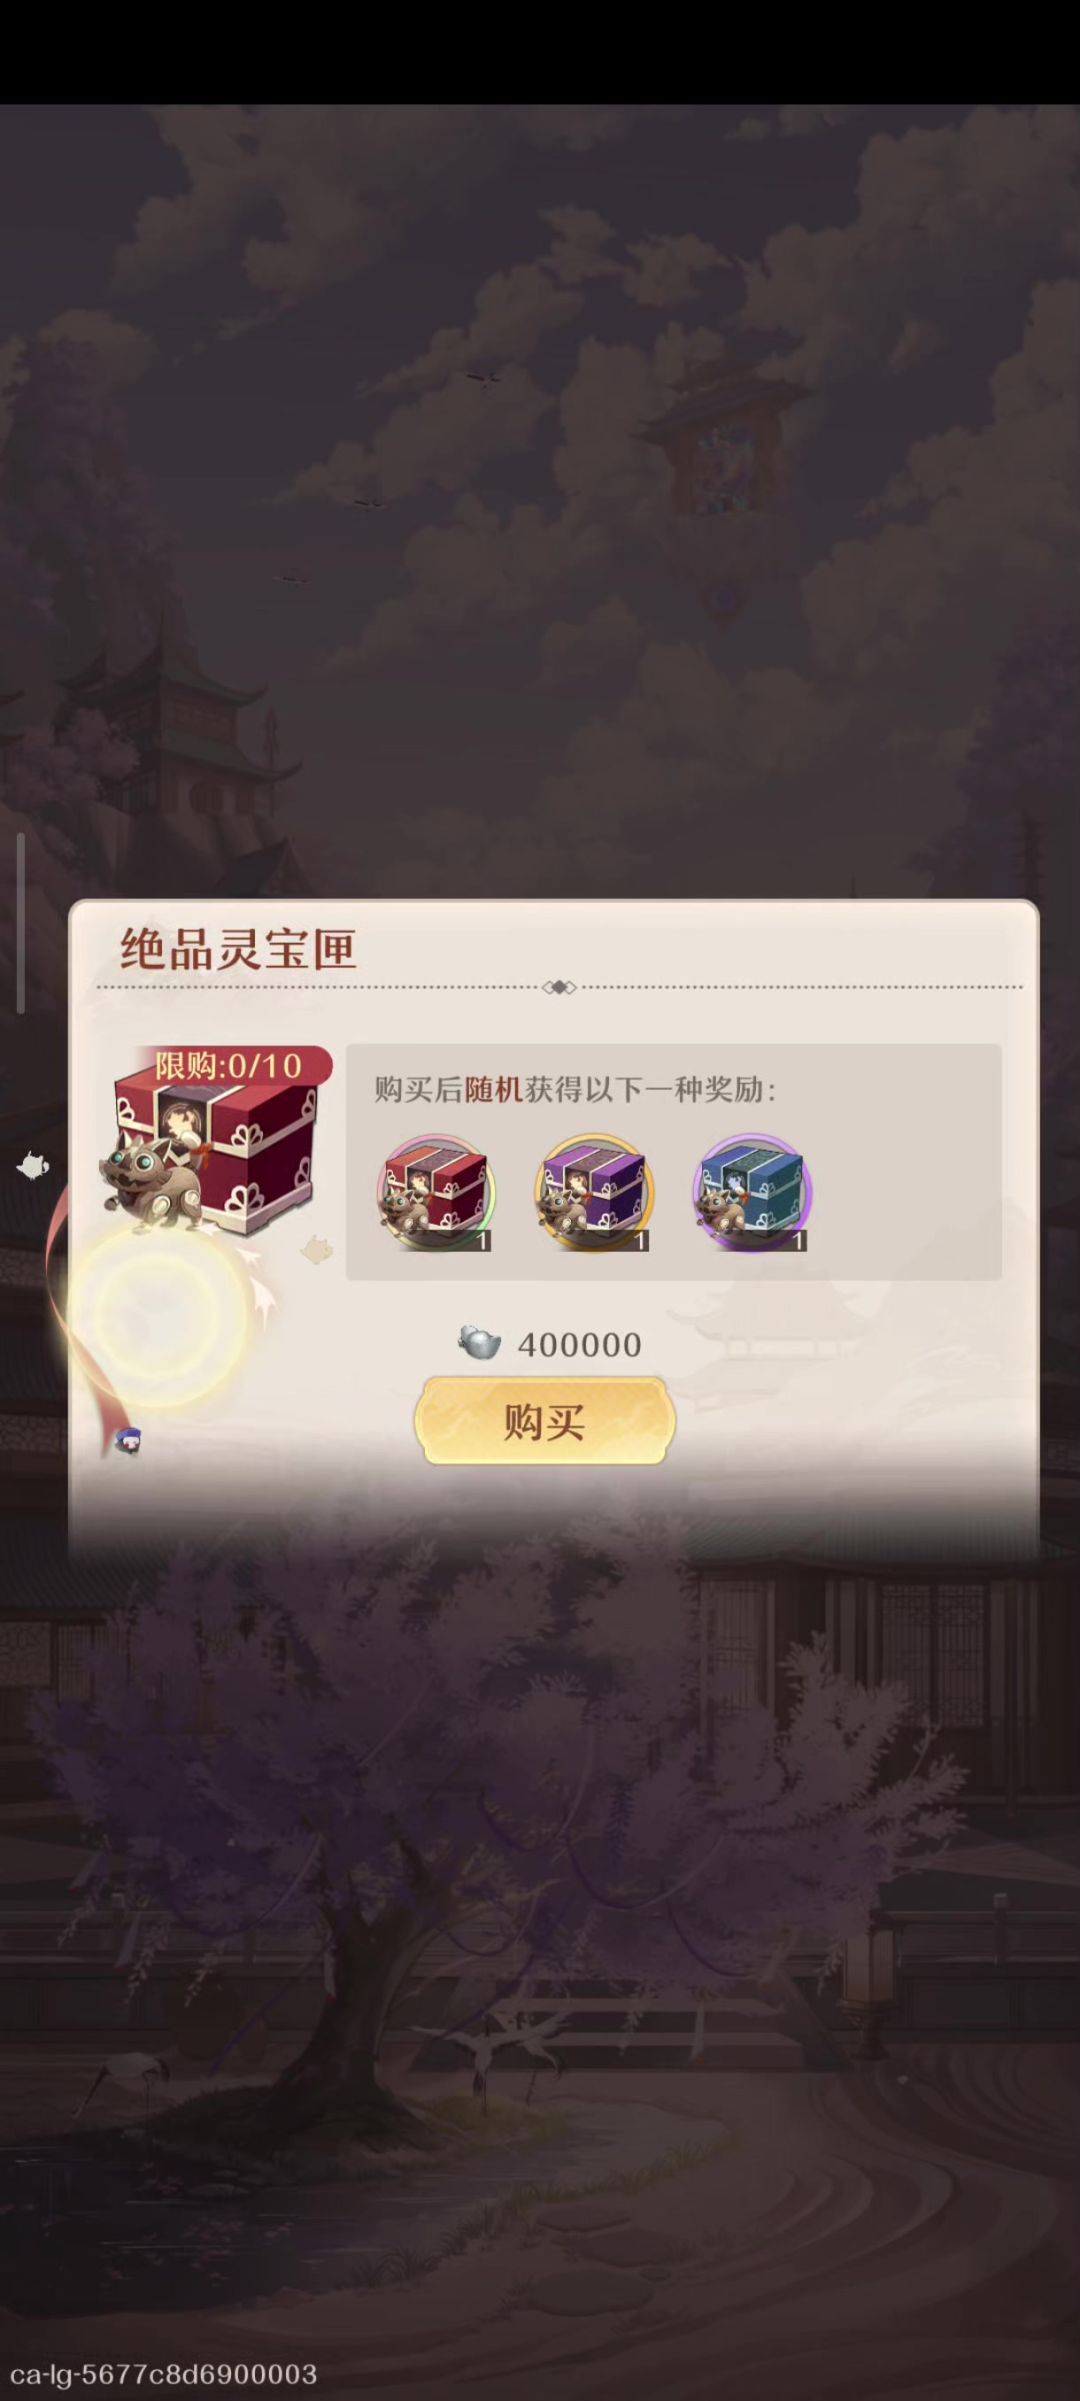Tap the tiny blue-hat character icon
This screenshot has width=1080, height=2401.
point(127,1441)
